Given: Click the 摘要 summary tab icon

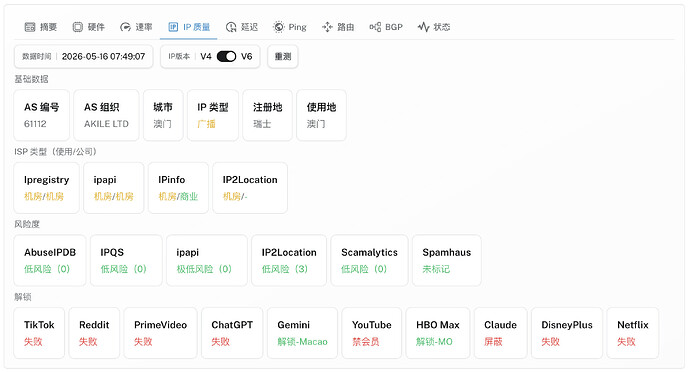Looking at the screenshot, I should (x=29, y=27).
